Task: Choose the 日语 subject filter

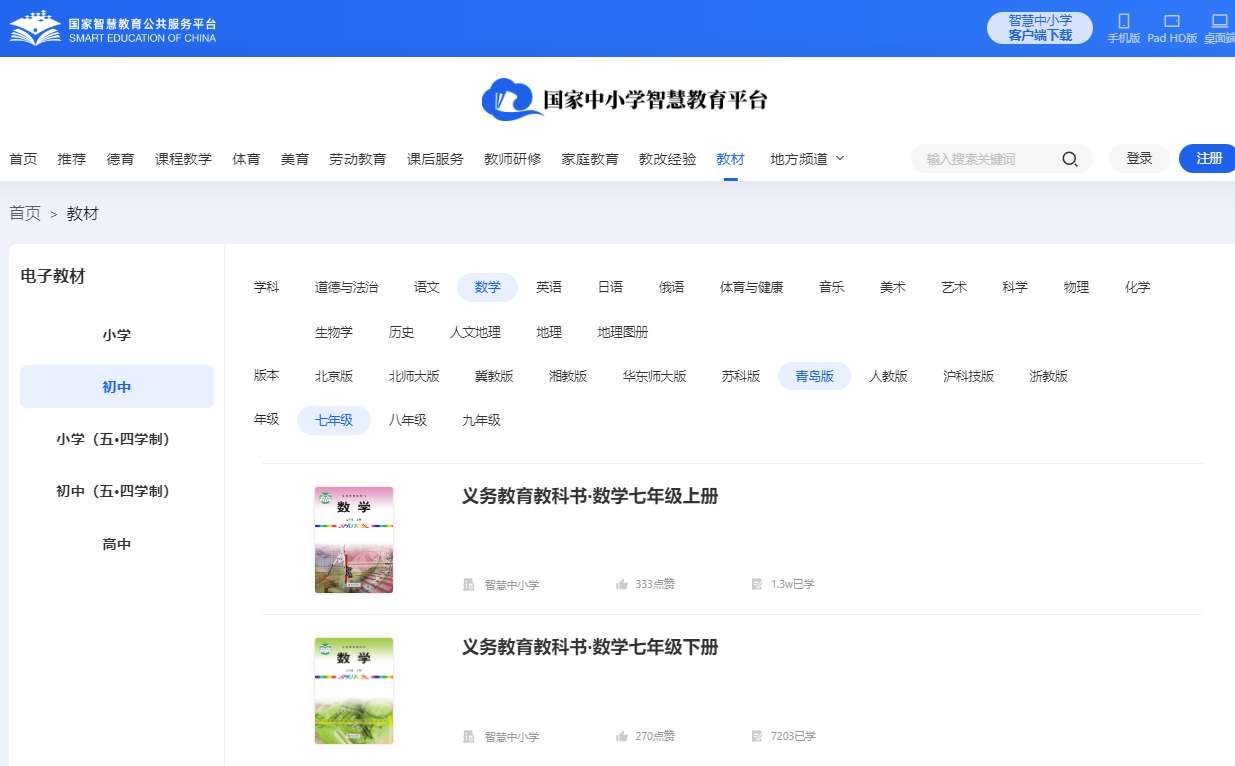Action: (610, 287)
